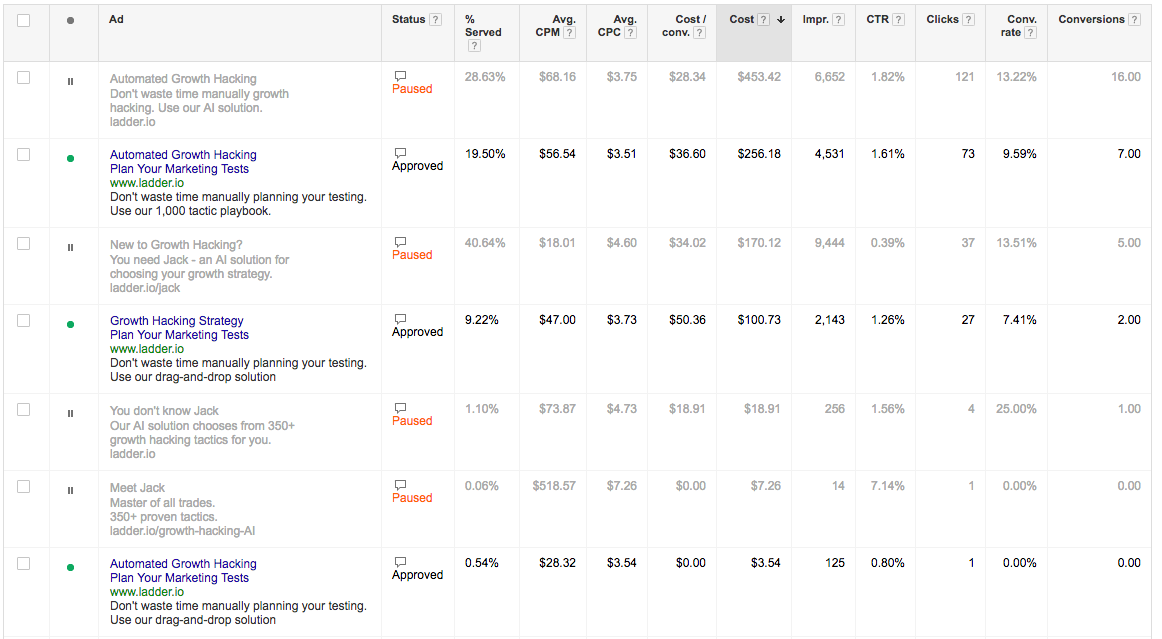Open help for the Cost column
Screen dimensions: 1162x639
coord(761,17)
